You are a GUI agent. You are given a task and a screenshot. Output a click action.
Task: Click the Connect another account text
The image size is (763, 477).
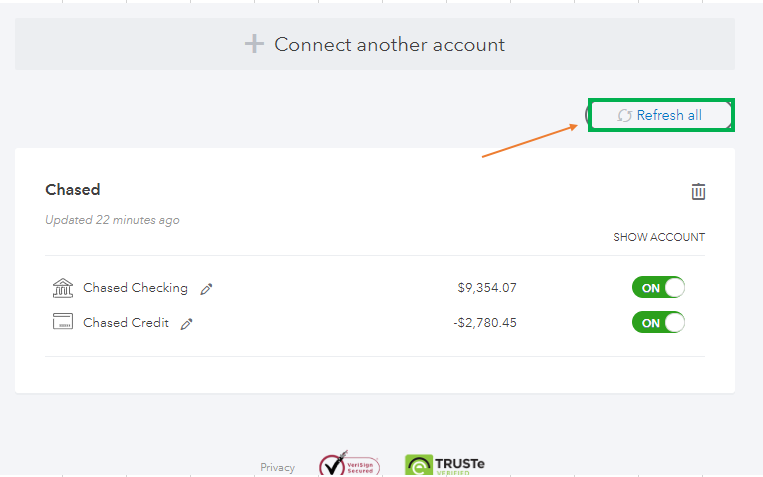pos(389,45)
